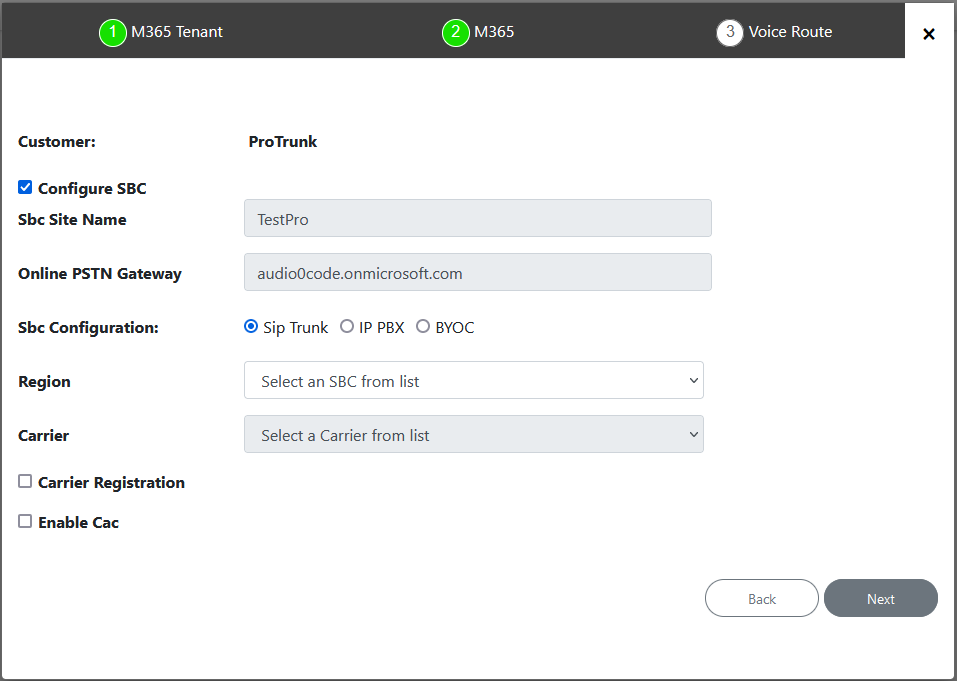Open the Carrier selection dropdown

tap(473, 434)
